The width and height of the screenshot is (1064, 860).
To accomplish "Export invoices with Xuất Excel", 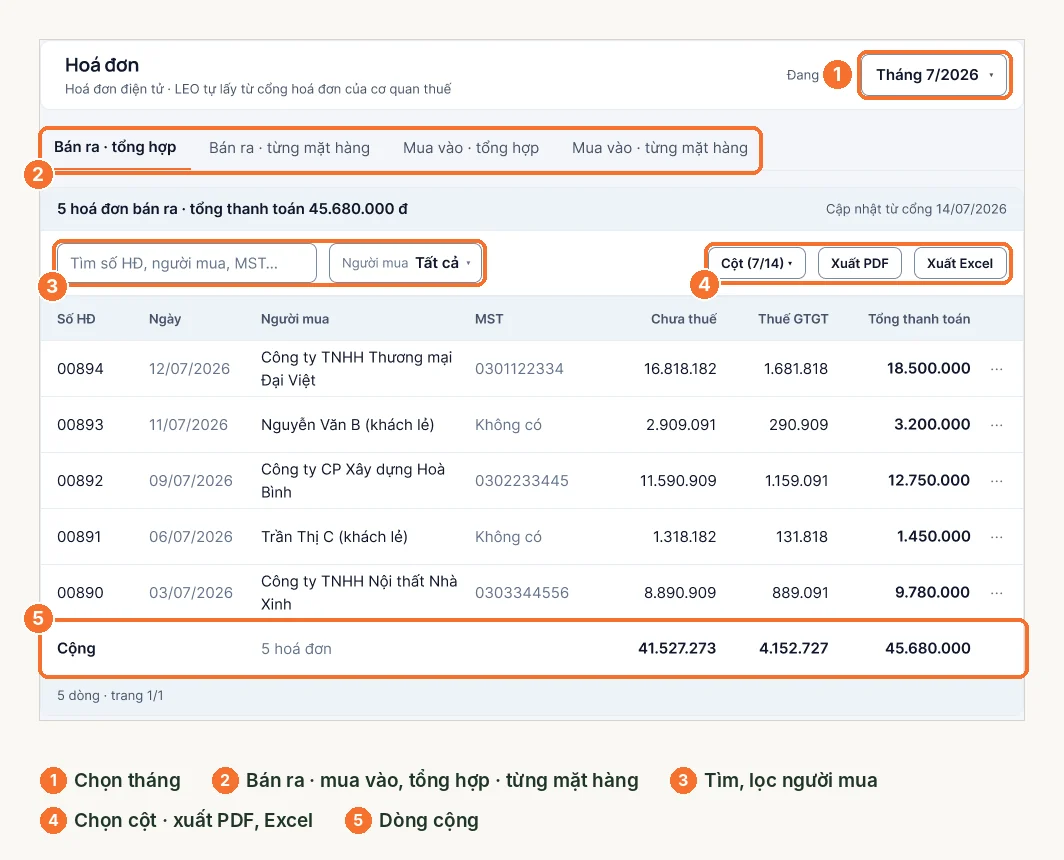I will pos(960,263).
